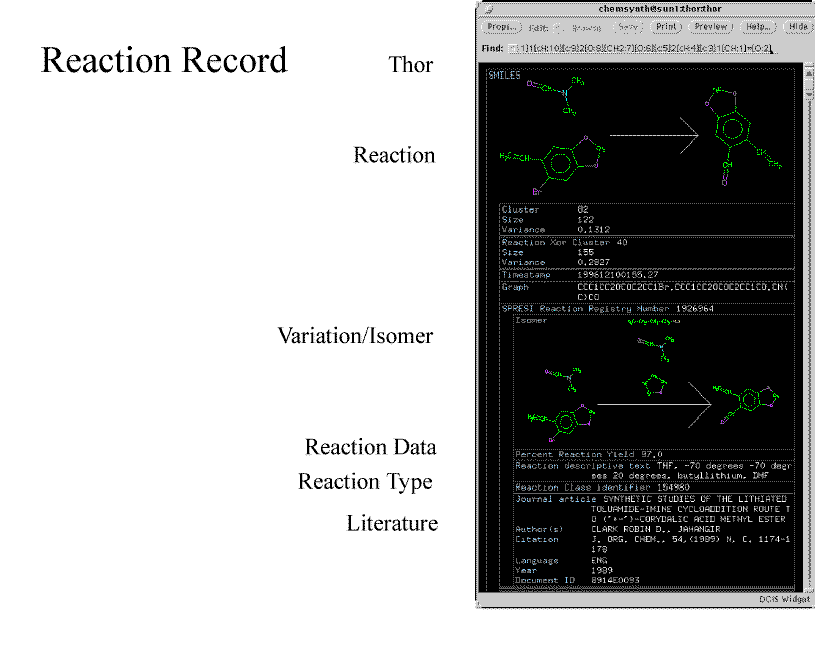This screenshot has height=647, width=815.
Task: Click the THF ring structure in Isomer panel
Action: pos(653,383)
